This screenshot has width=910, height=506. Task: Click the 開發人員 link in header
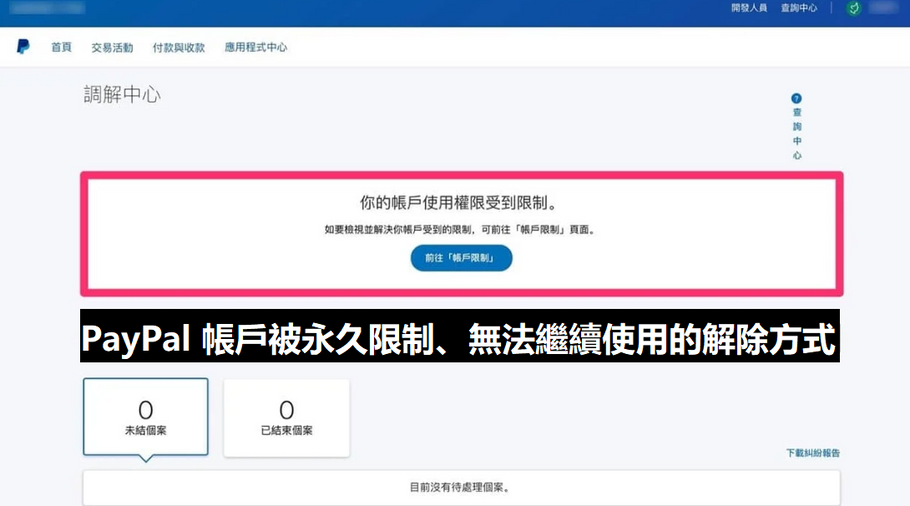(749, 8)
